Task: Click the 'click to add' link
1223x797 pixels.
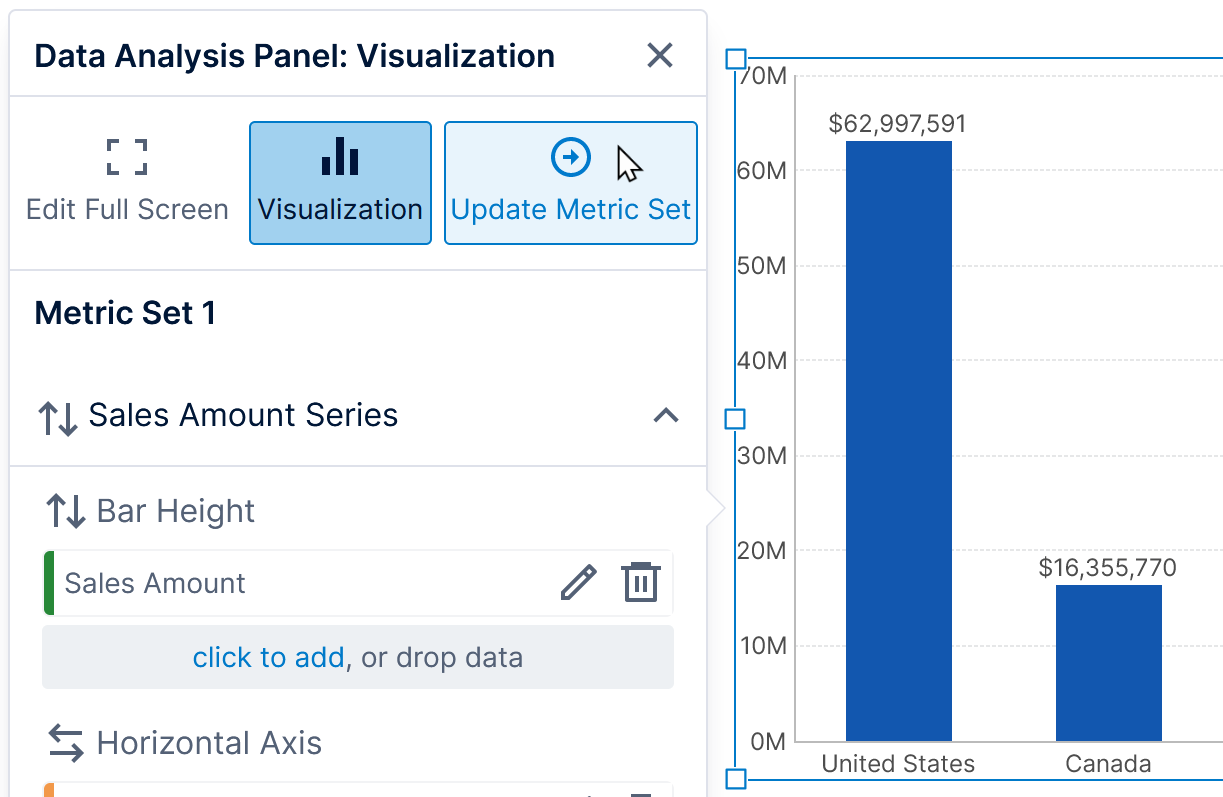Action: coord(268,657)
